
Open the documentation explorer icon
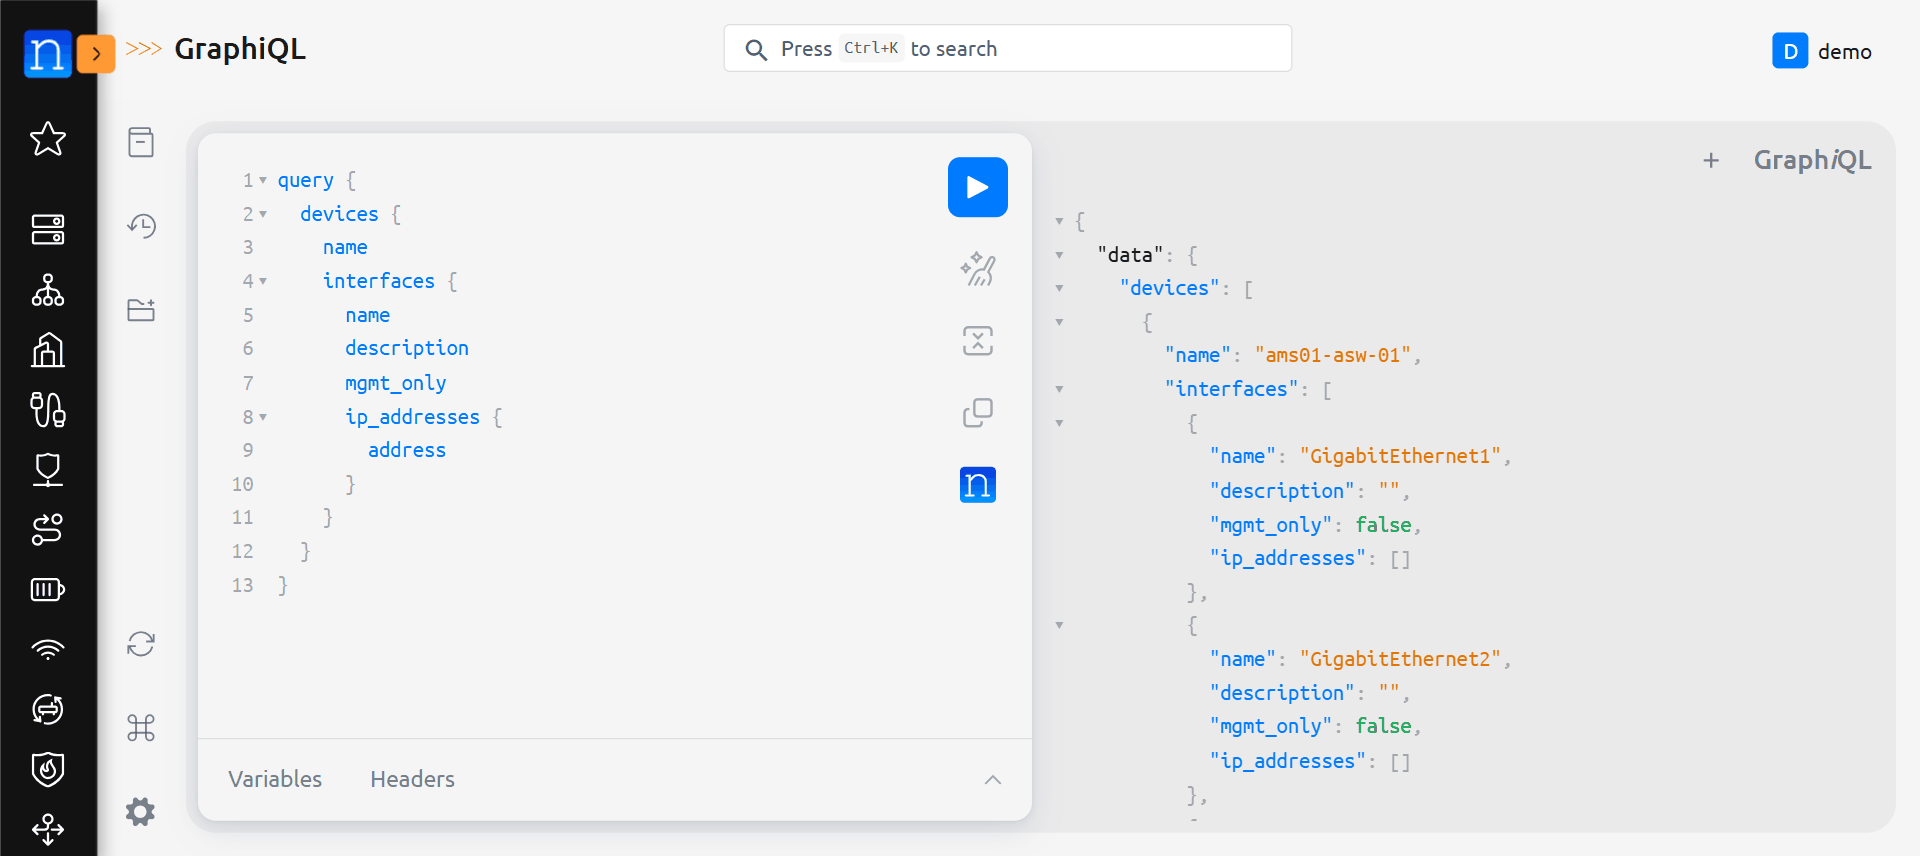coord(141,142)
